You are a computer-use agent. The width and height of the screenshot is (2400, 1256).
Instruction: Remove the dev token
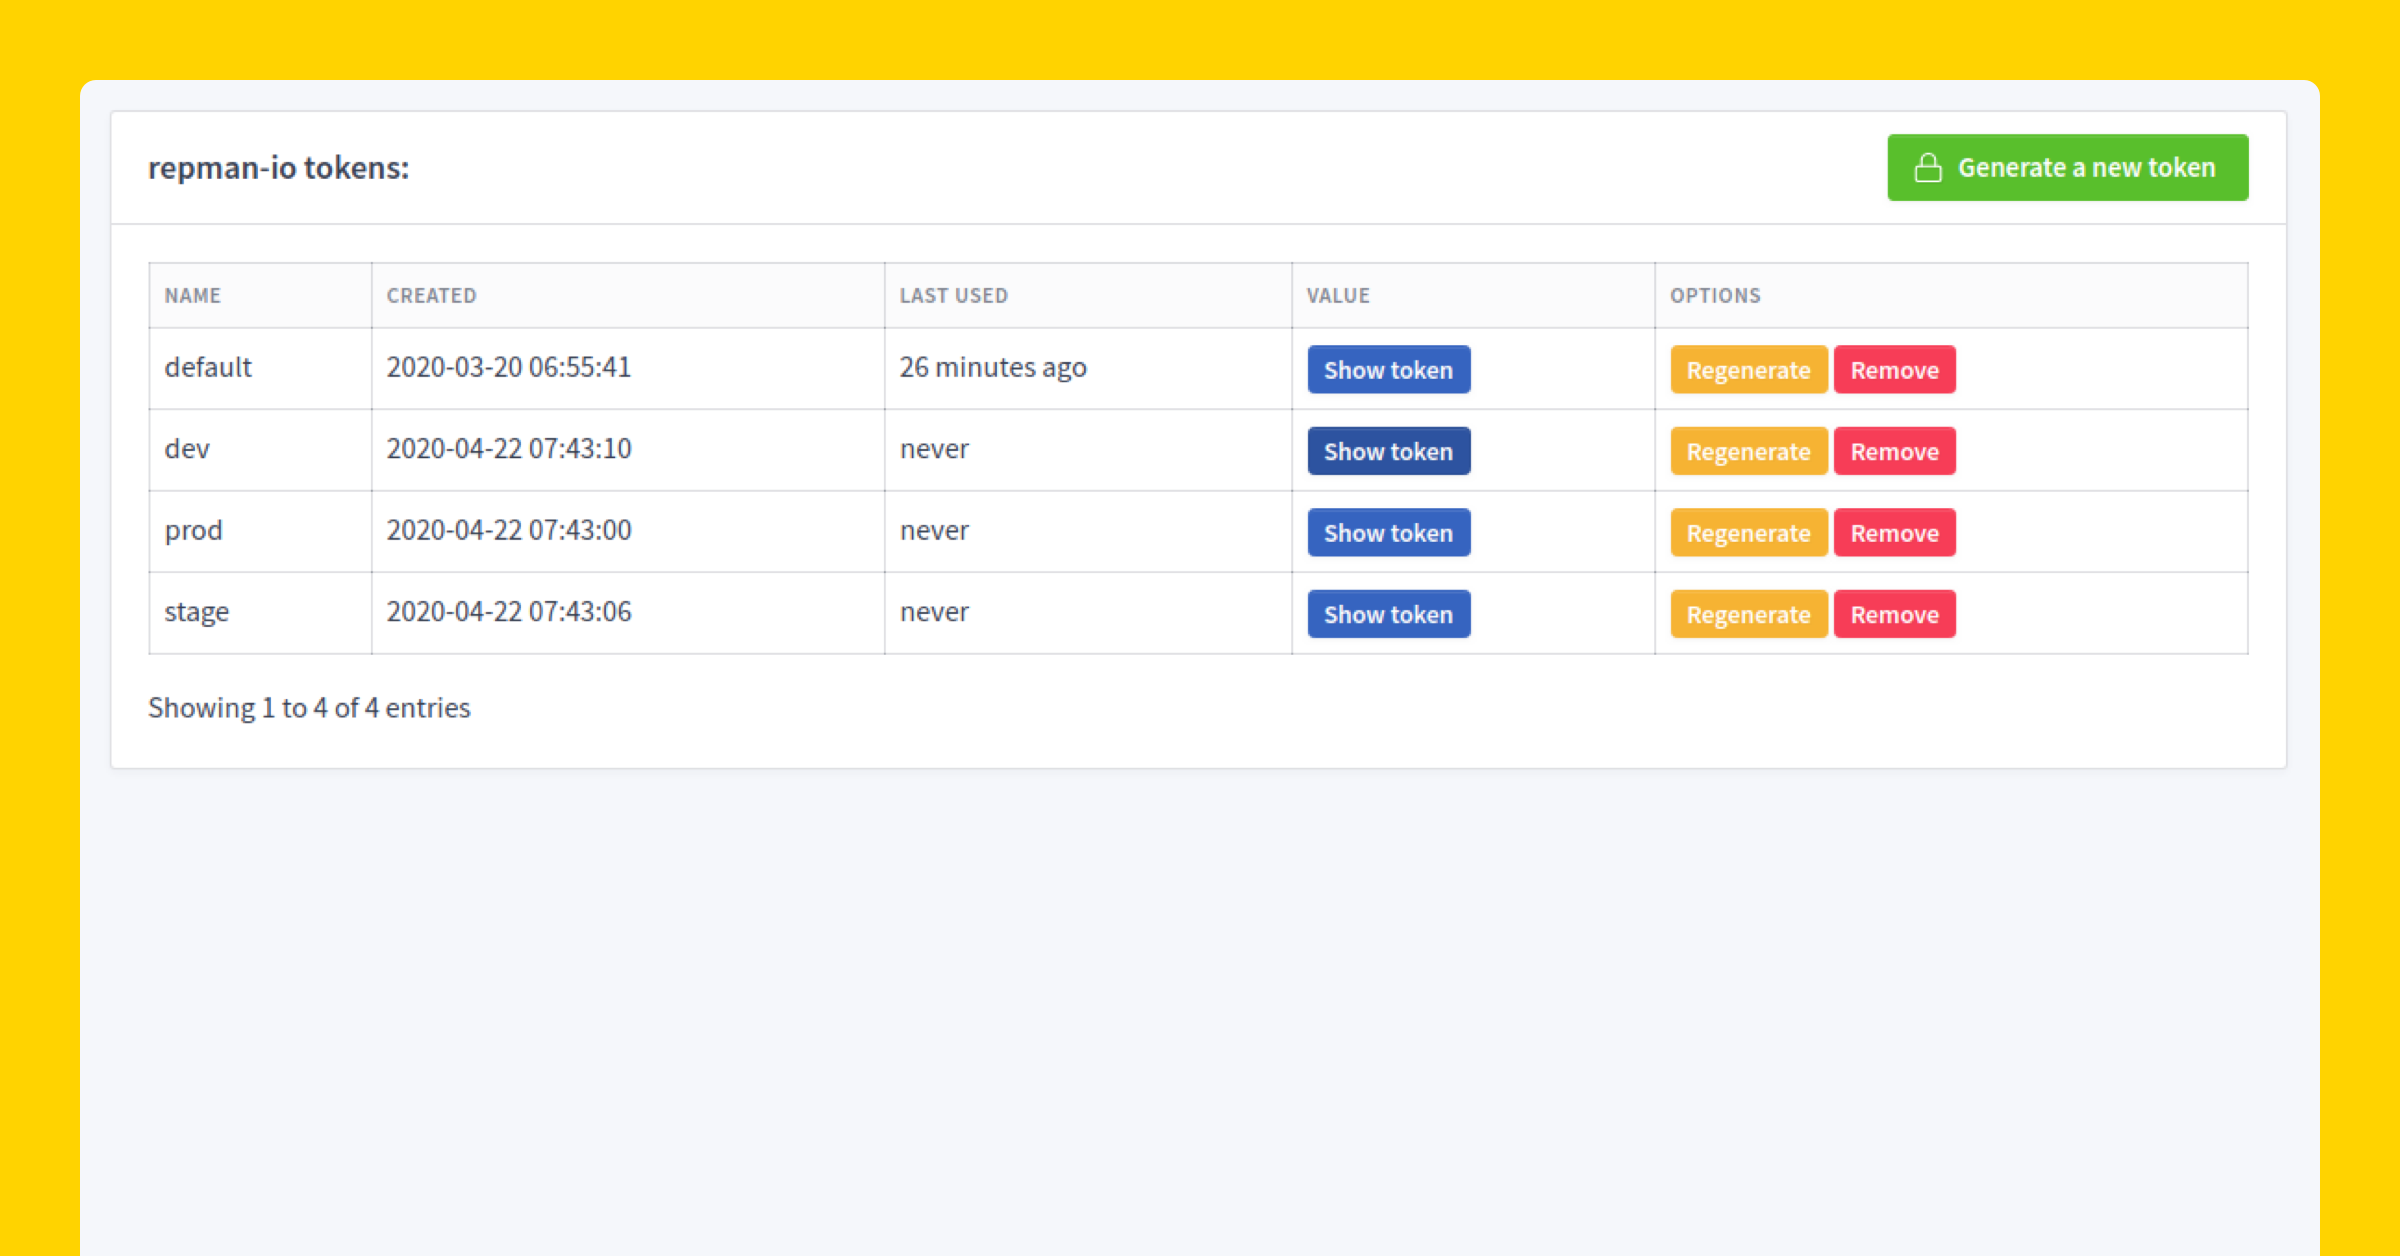click(1893, 451)
